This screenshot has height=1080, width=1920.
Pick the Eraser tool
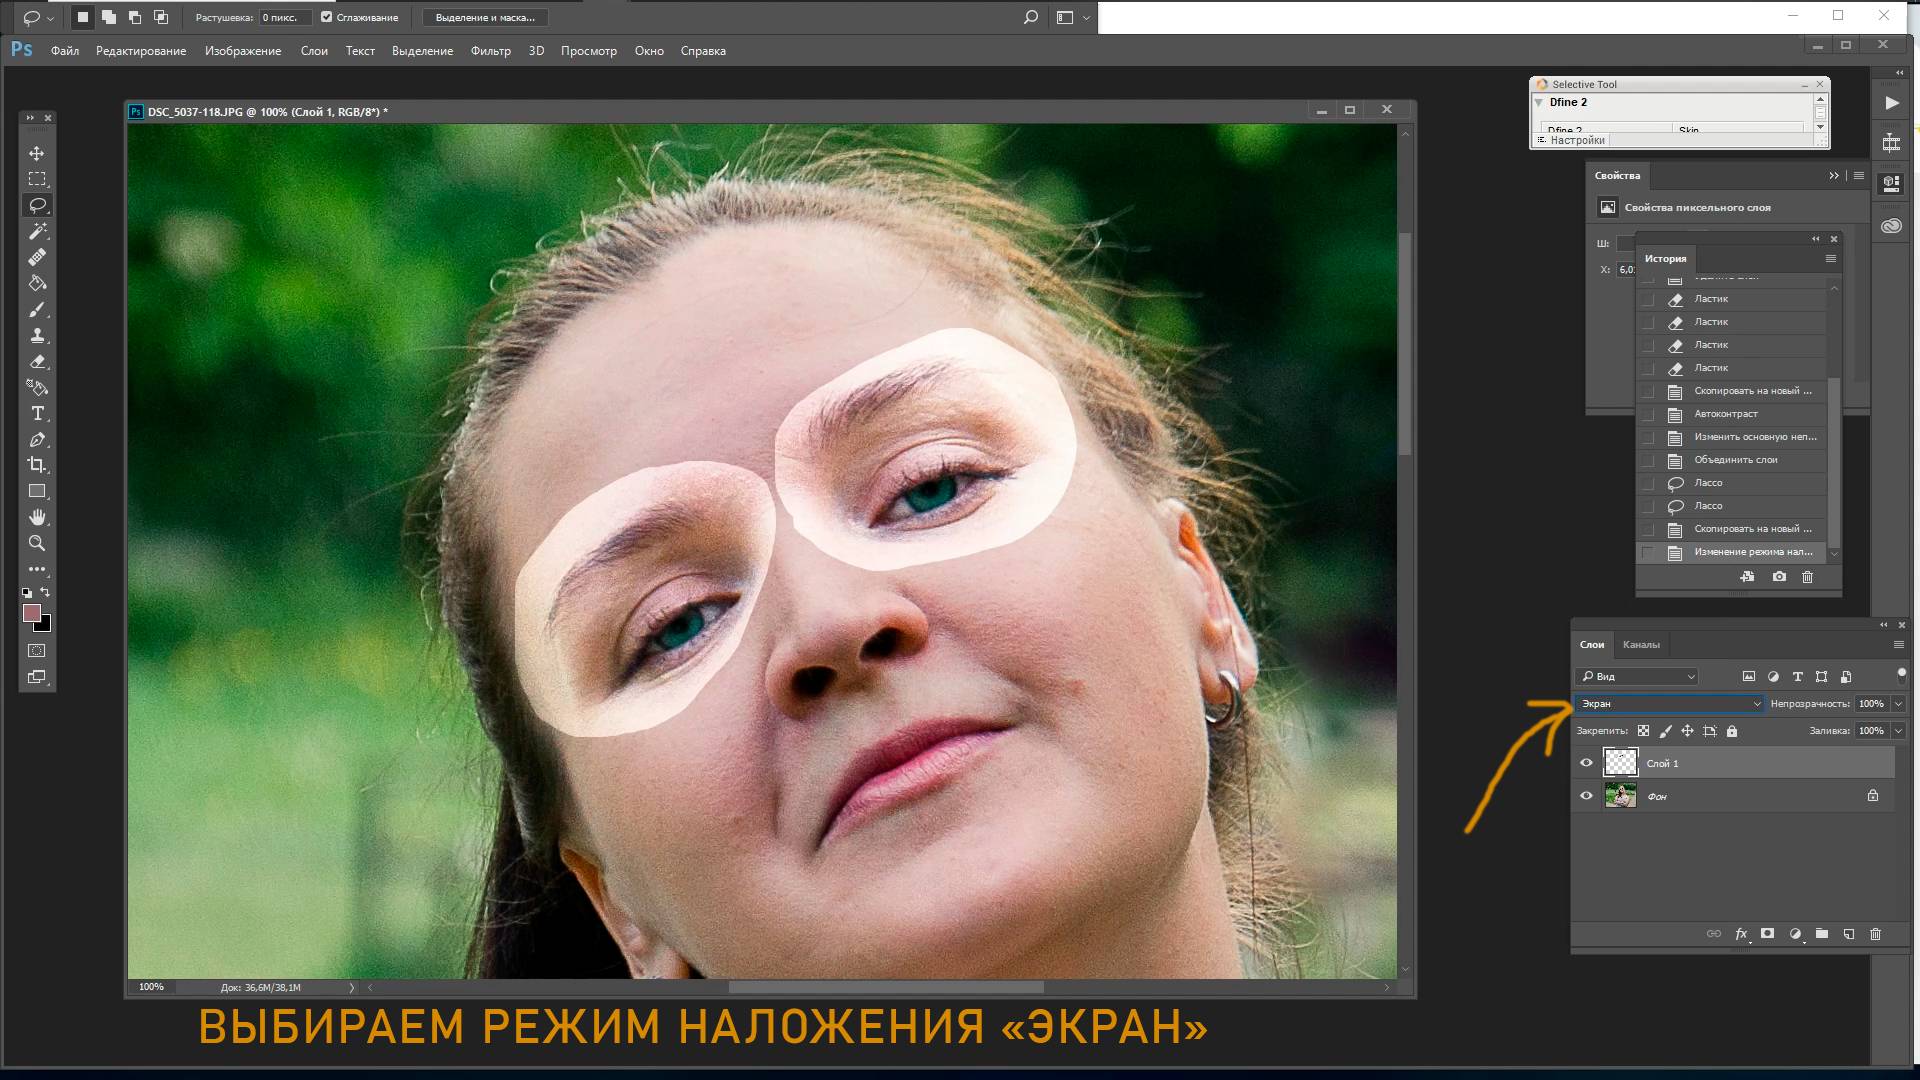click(x=38, y=362)
